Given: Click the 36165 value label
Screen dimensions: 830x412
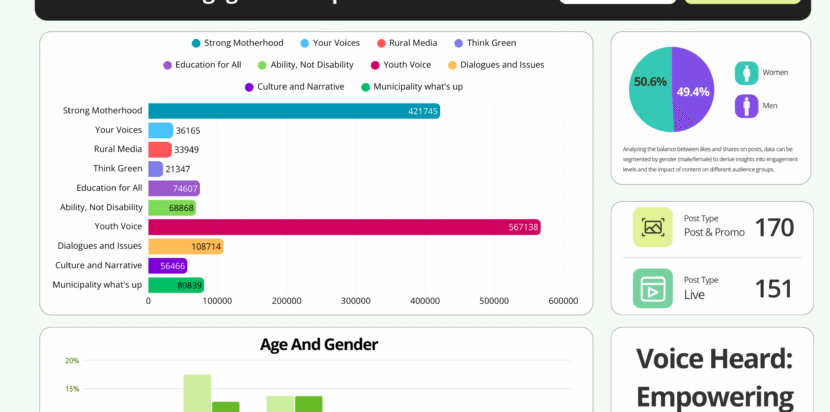Looking at the screenshot, I should tap(188, 131).
